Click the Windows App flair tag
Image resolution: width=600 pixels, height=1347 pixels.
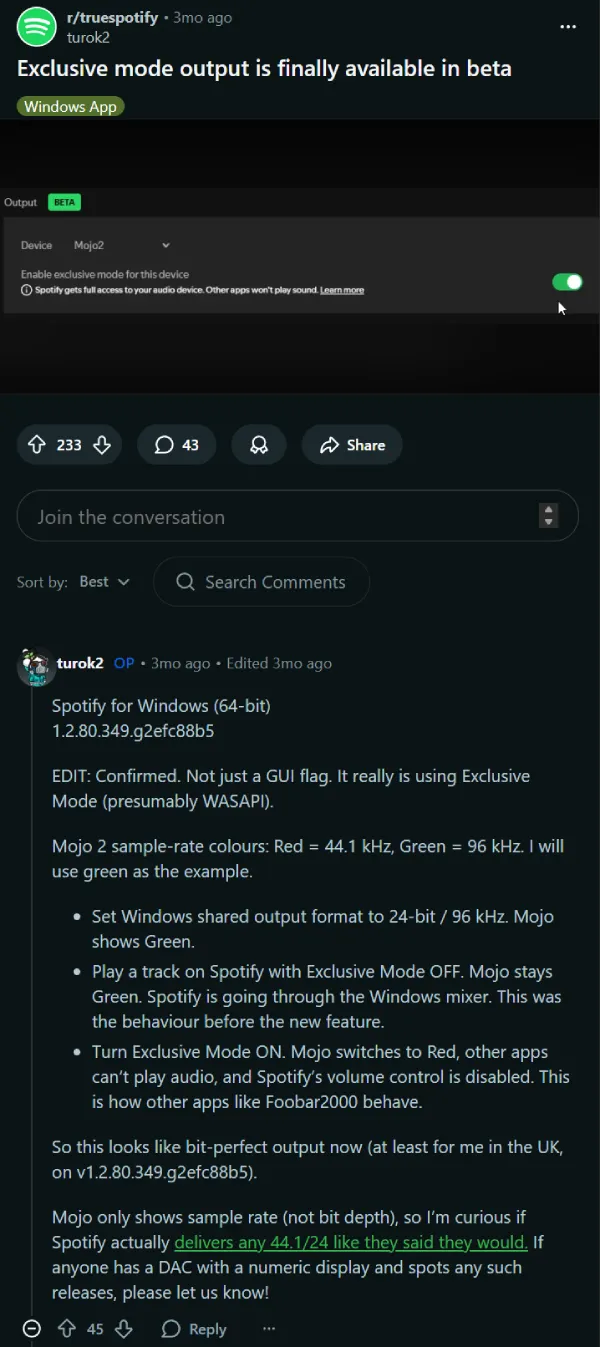70,106
